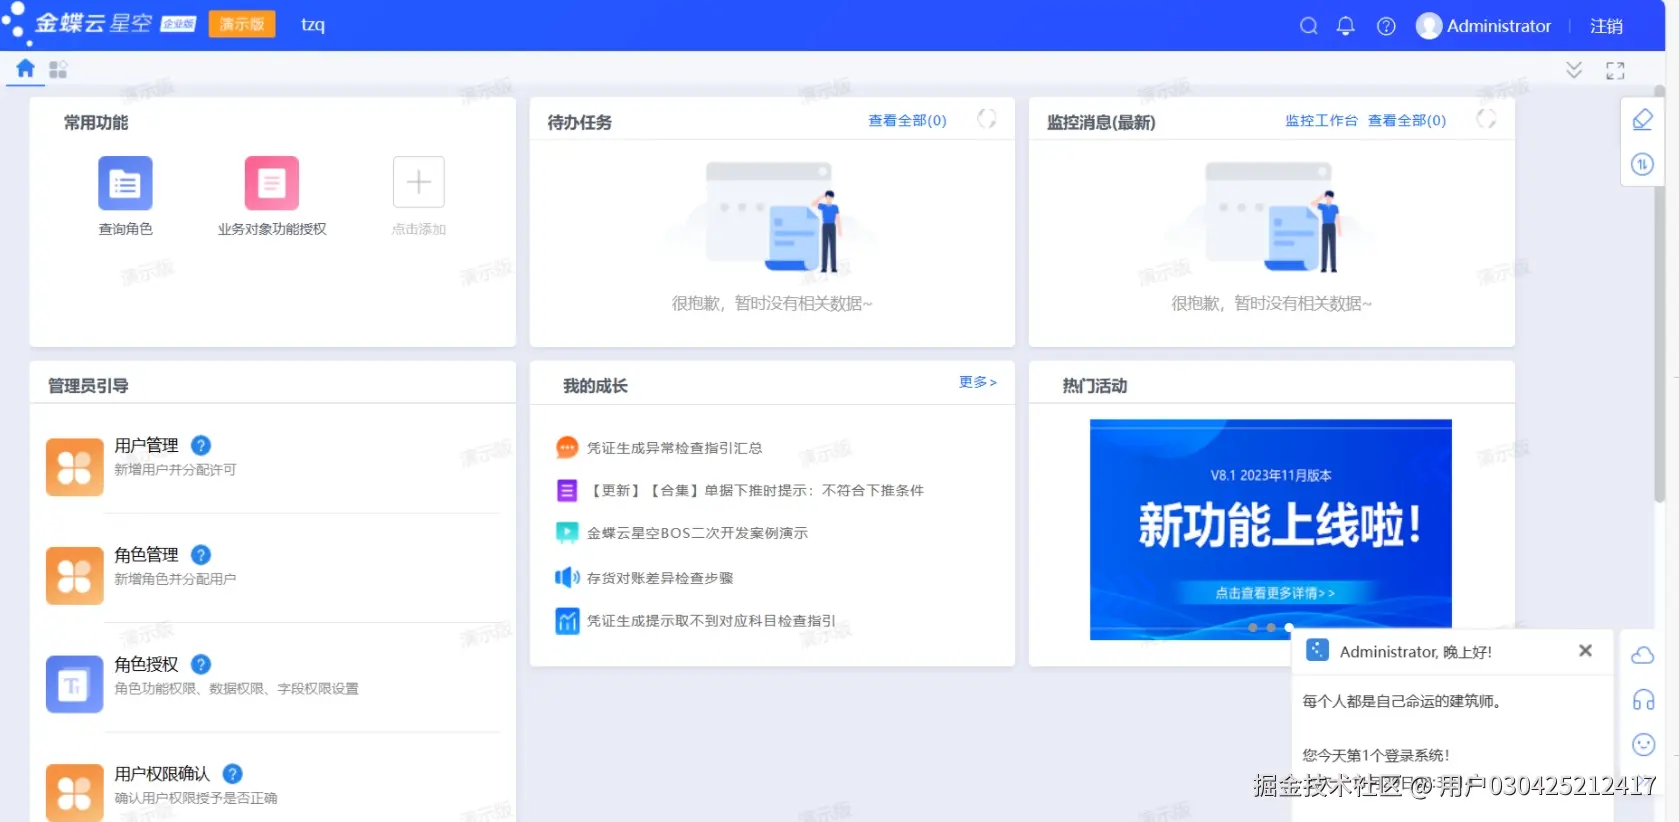Show help for 角色管理
The height and width of the screenshot is (822, 1679).
pyautogui.click(x=201, y=554)
